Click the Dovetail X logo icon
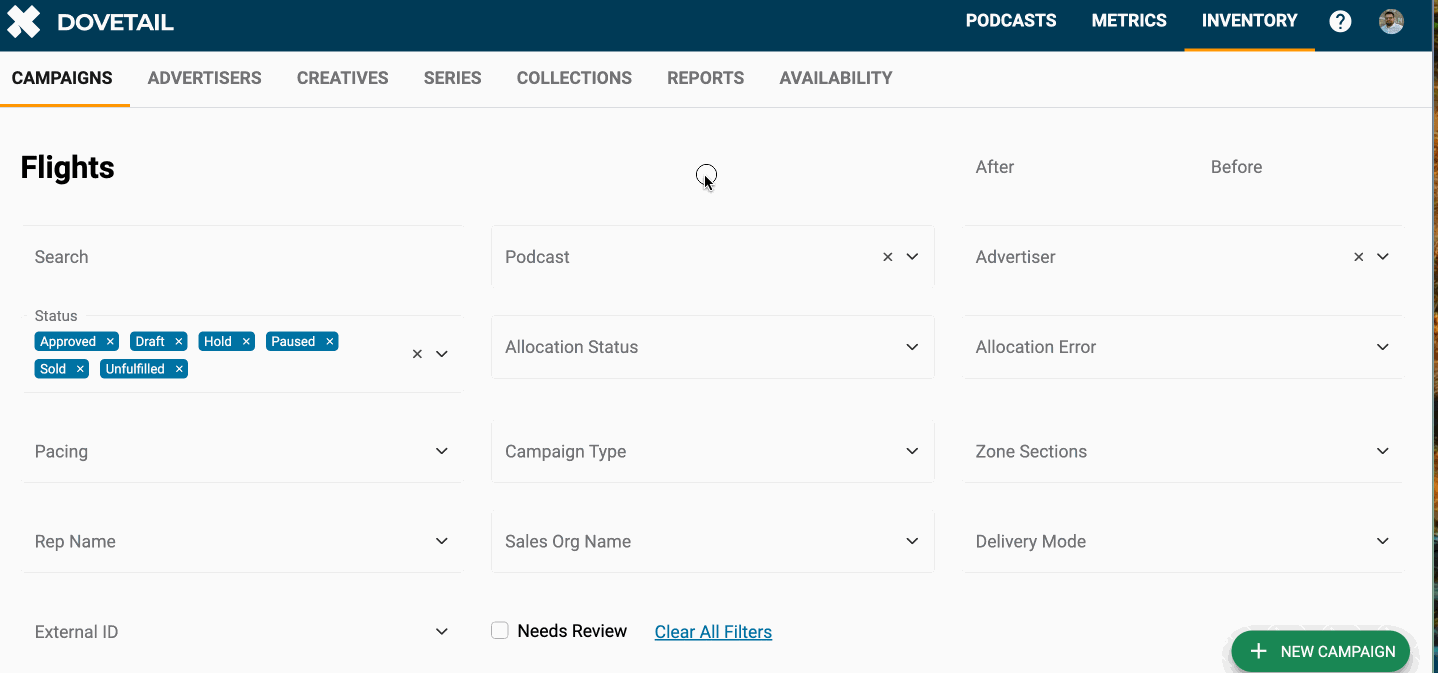The image size is (1438, 673). tap(24, 21)
